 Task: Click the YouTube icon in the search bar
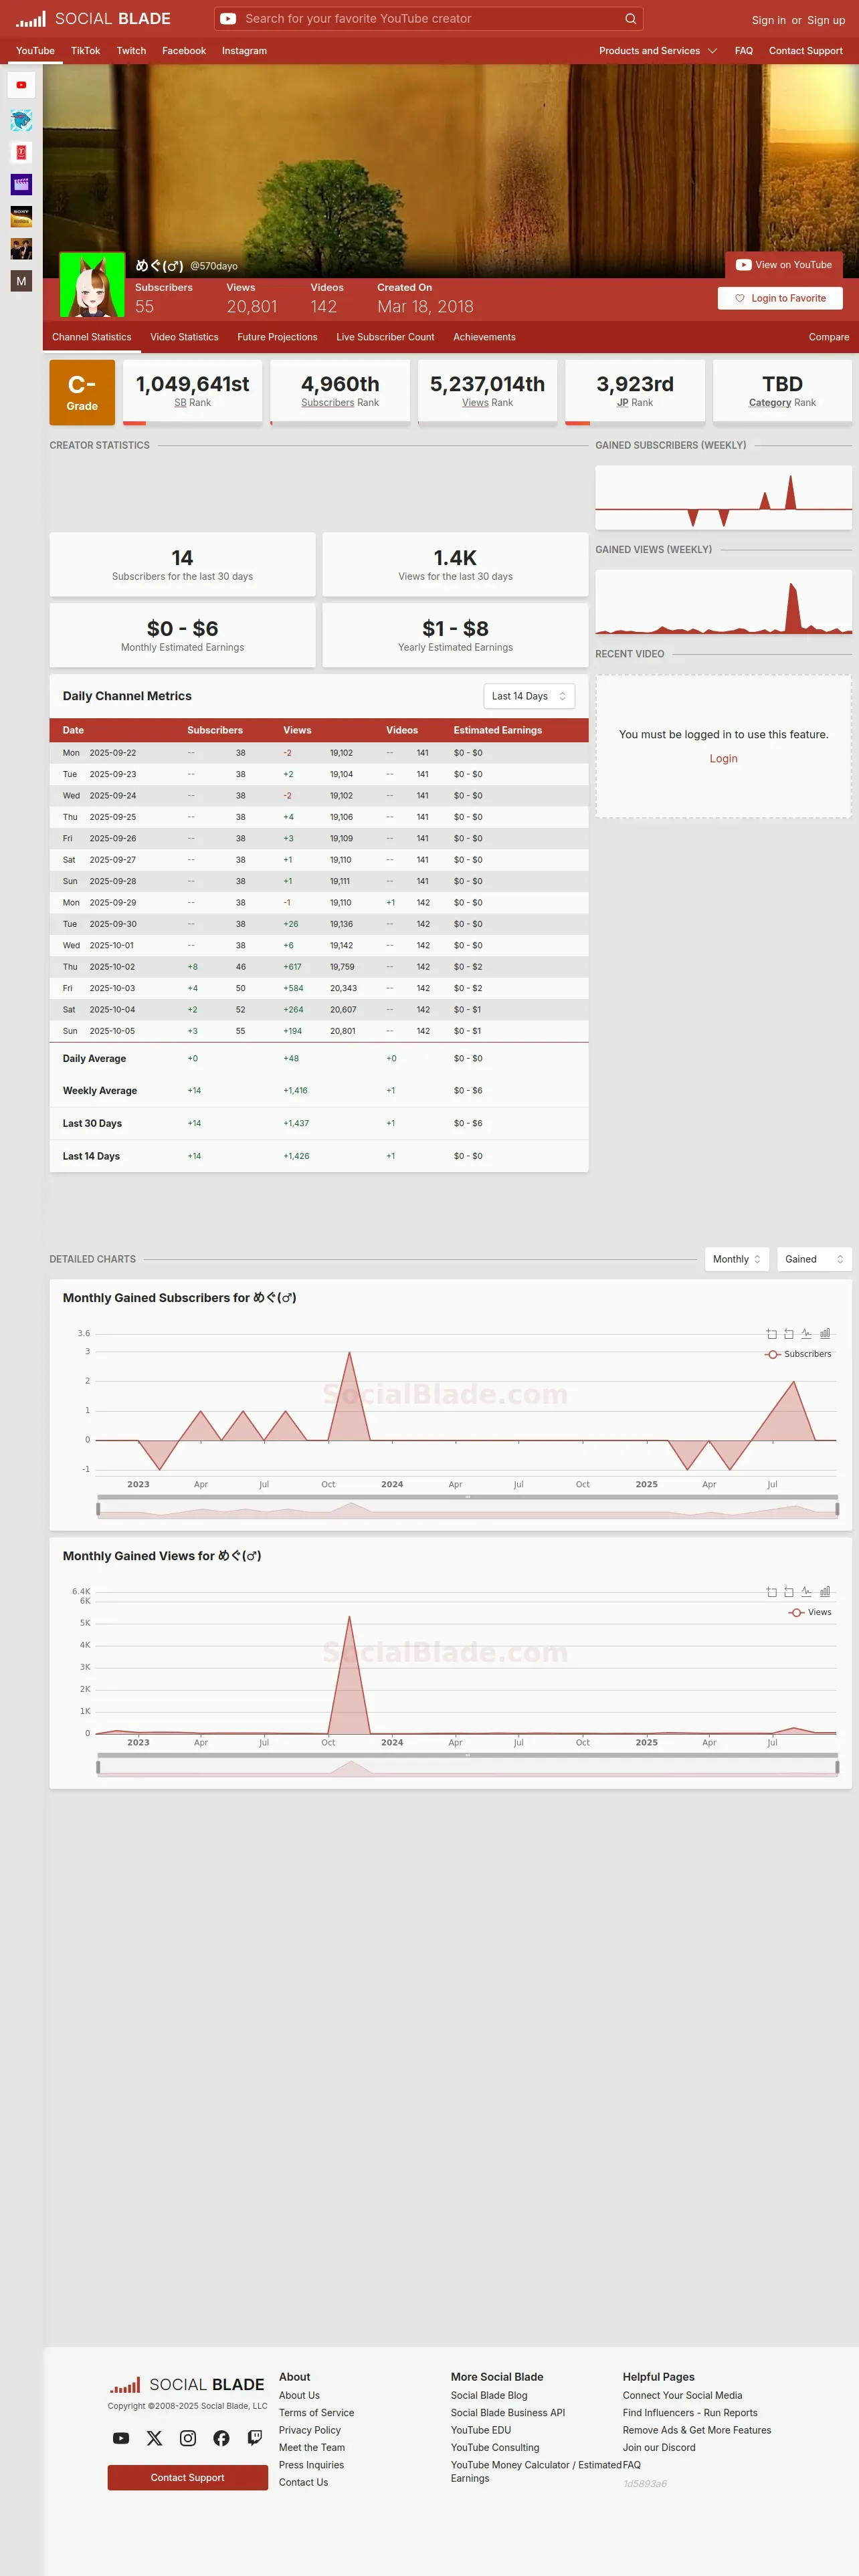(228, 19)
